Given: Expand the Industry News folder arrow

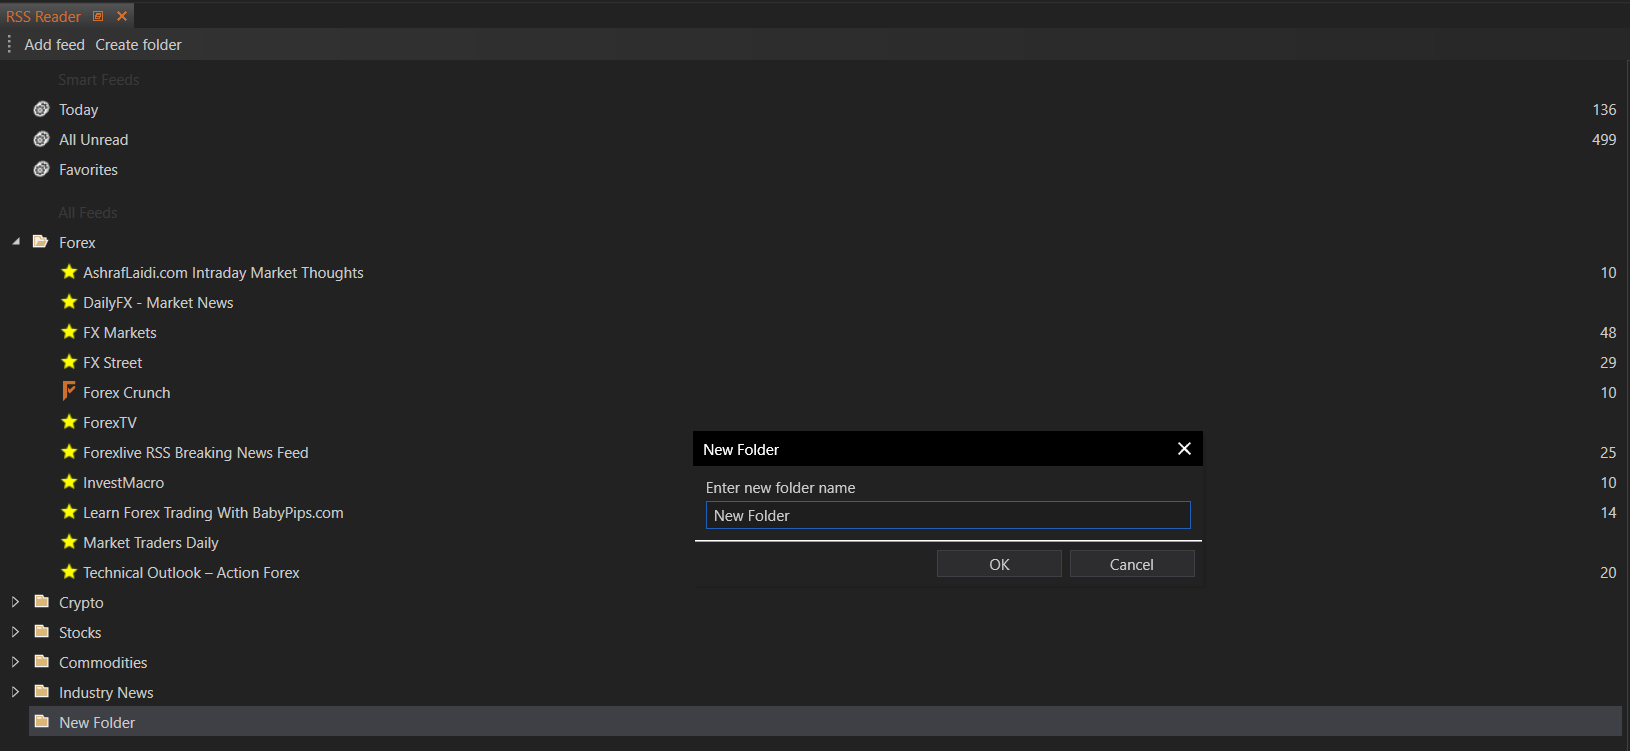Looking at the screenshot, I should coord(15,692).
